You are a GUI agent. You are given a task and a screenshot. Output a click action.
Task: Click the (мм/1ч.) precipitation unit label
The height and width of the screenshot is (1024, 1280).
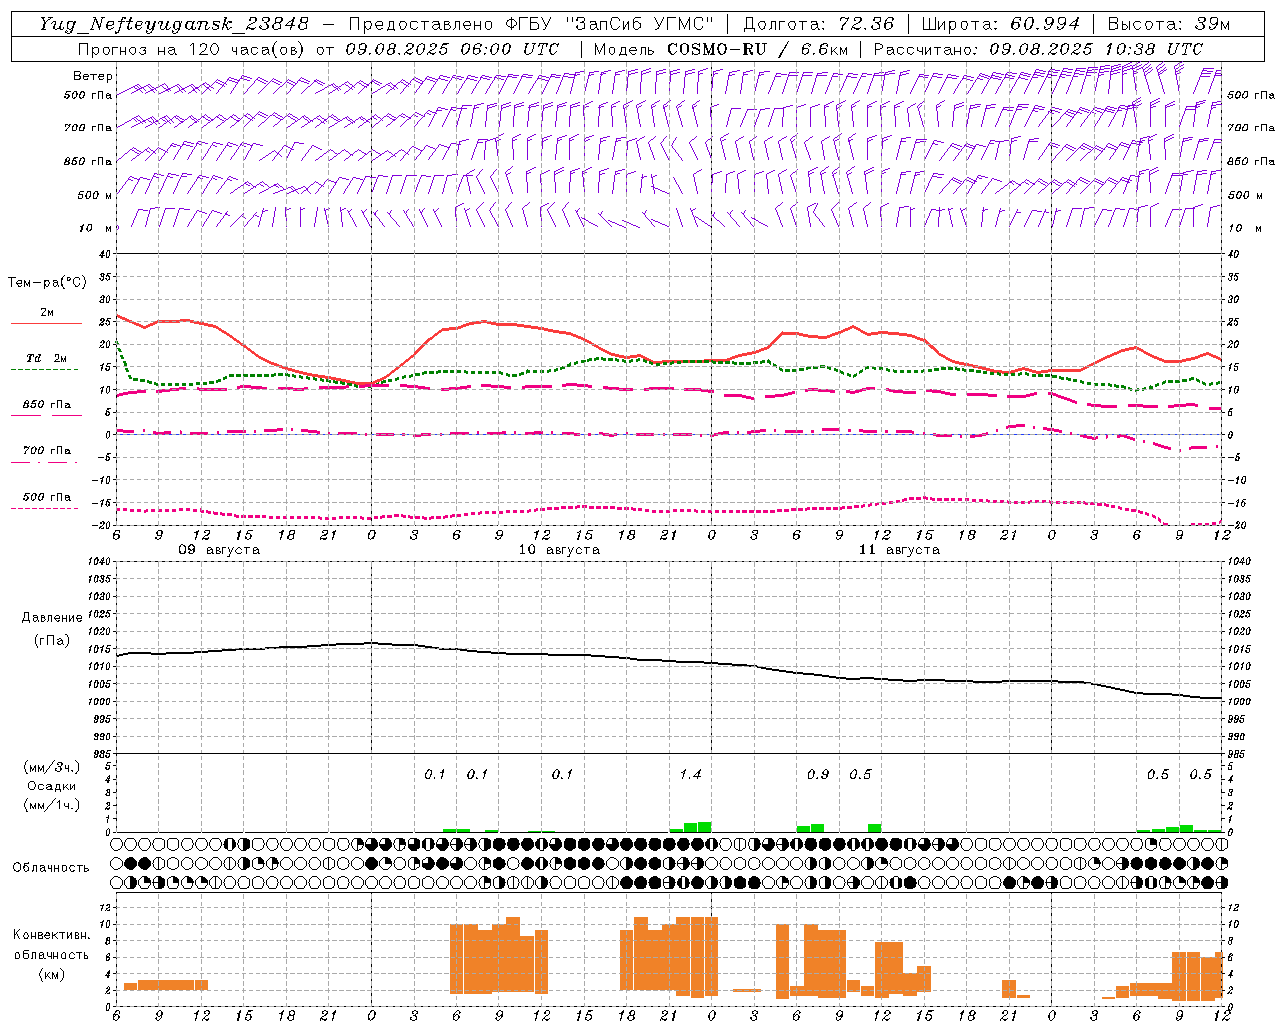coord(52,805)
